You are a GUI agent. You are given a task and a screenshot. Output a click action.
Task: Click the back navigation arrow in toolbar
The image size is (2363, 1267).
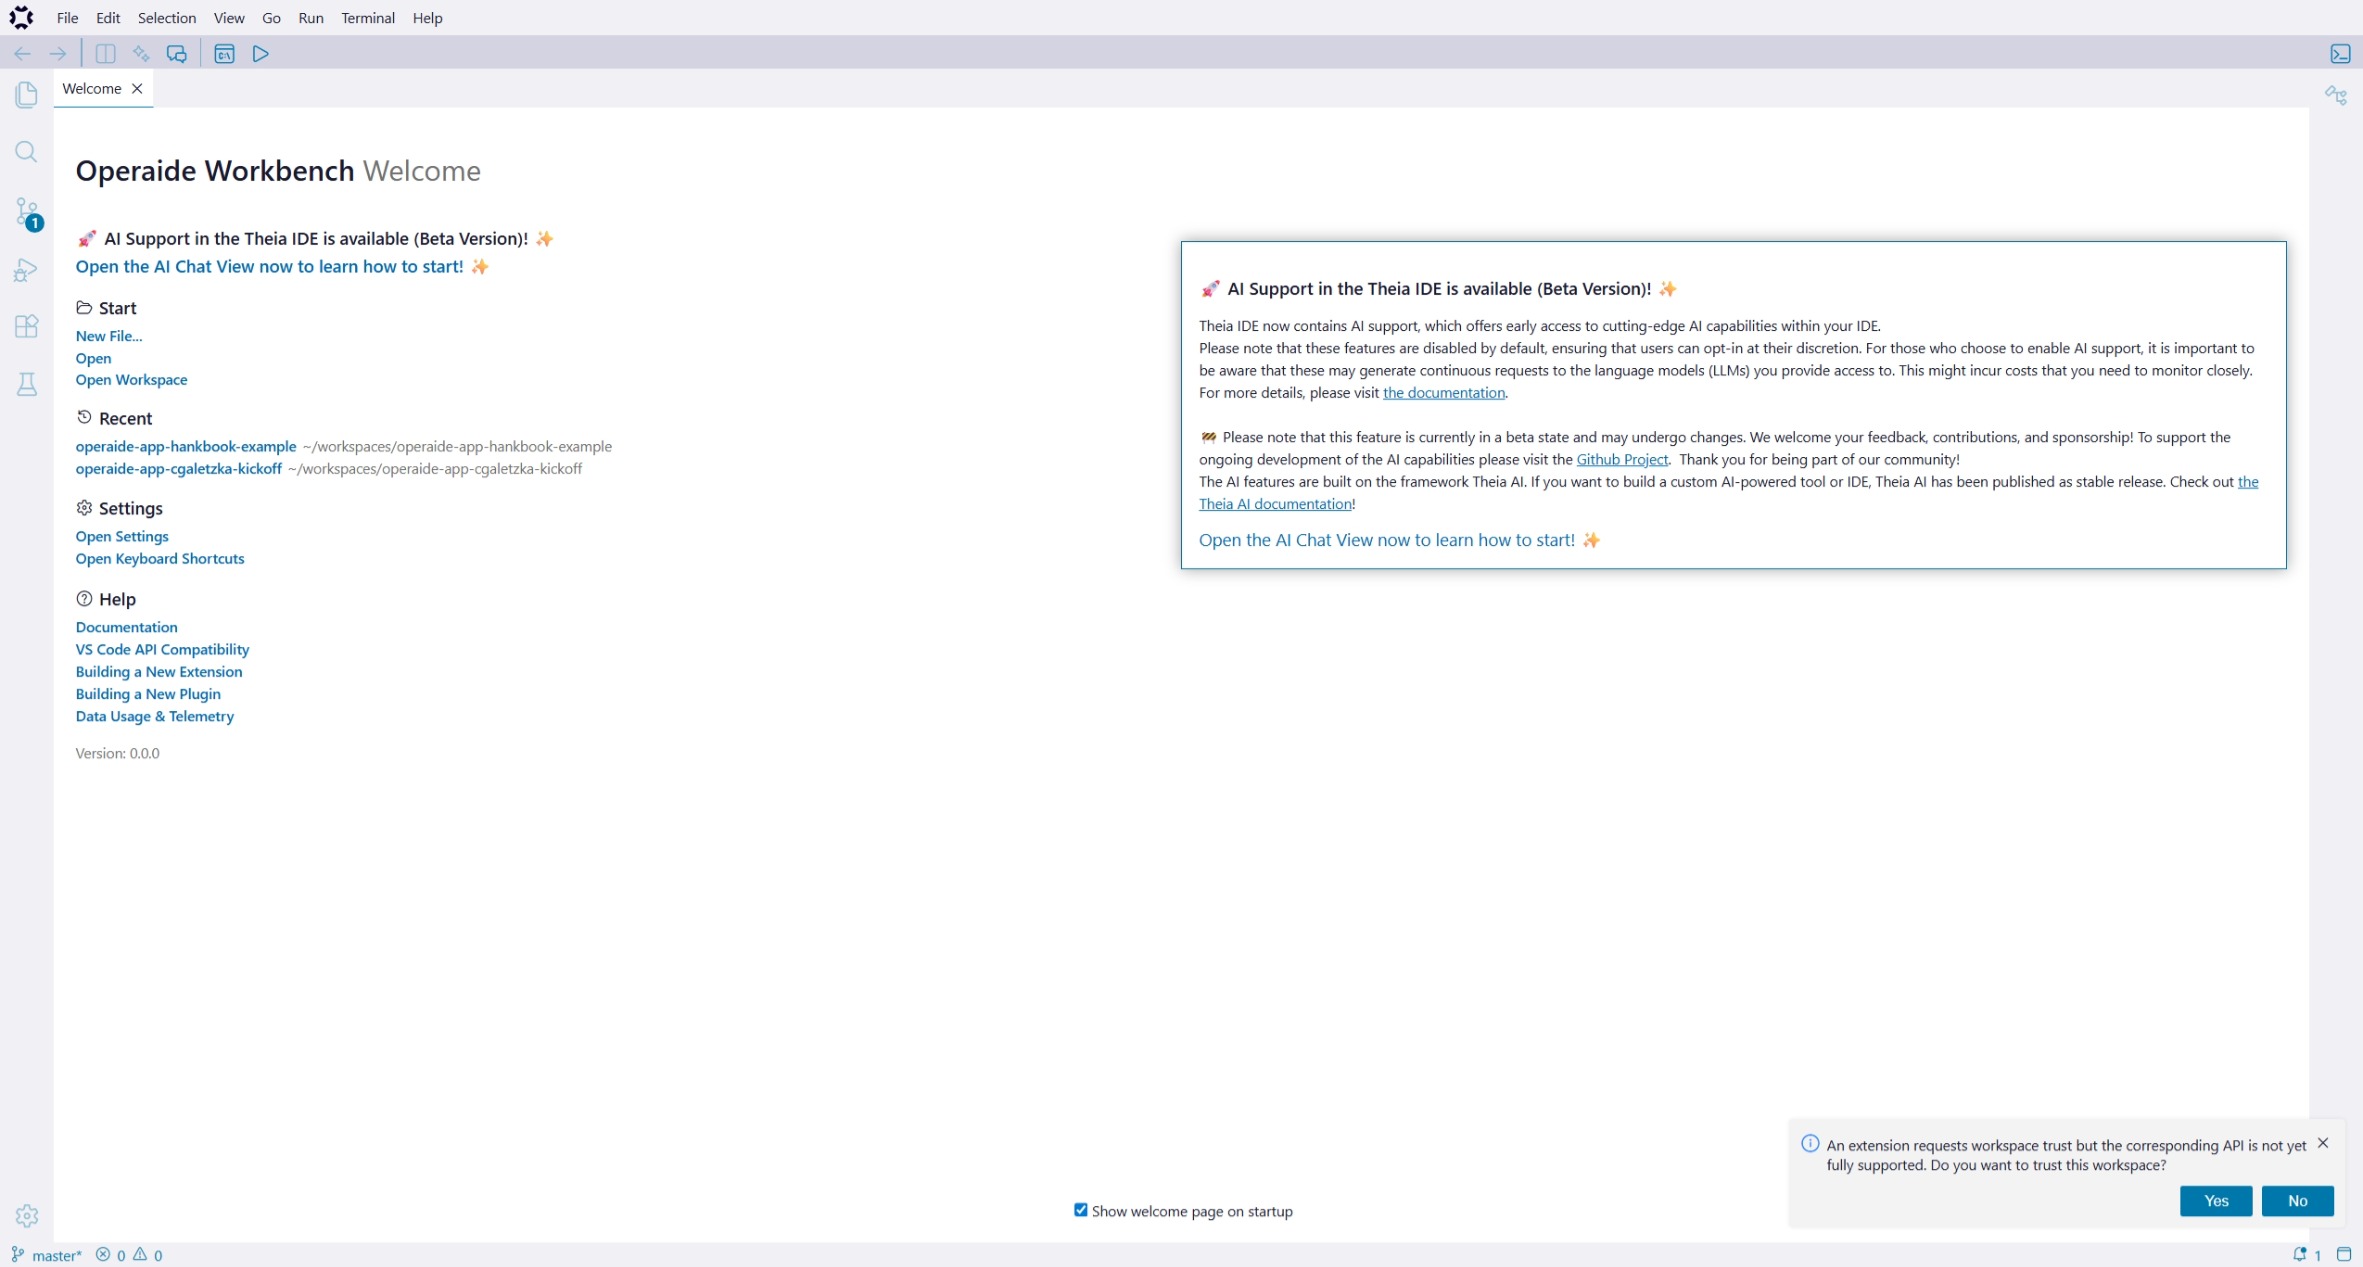pyautogui.click(x=22, y=54)
